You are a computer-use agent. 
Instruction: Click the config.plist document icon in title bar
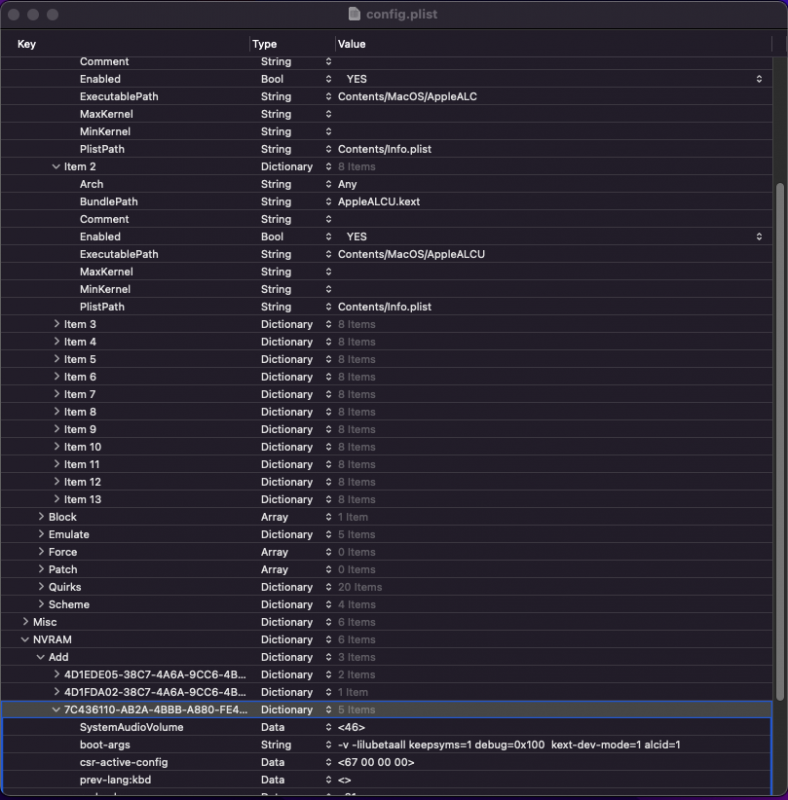(354, 15)
